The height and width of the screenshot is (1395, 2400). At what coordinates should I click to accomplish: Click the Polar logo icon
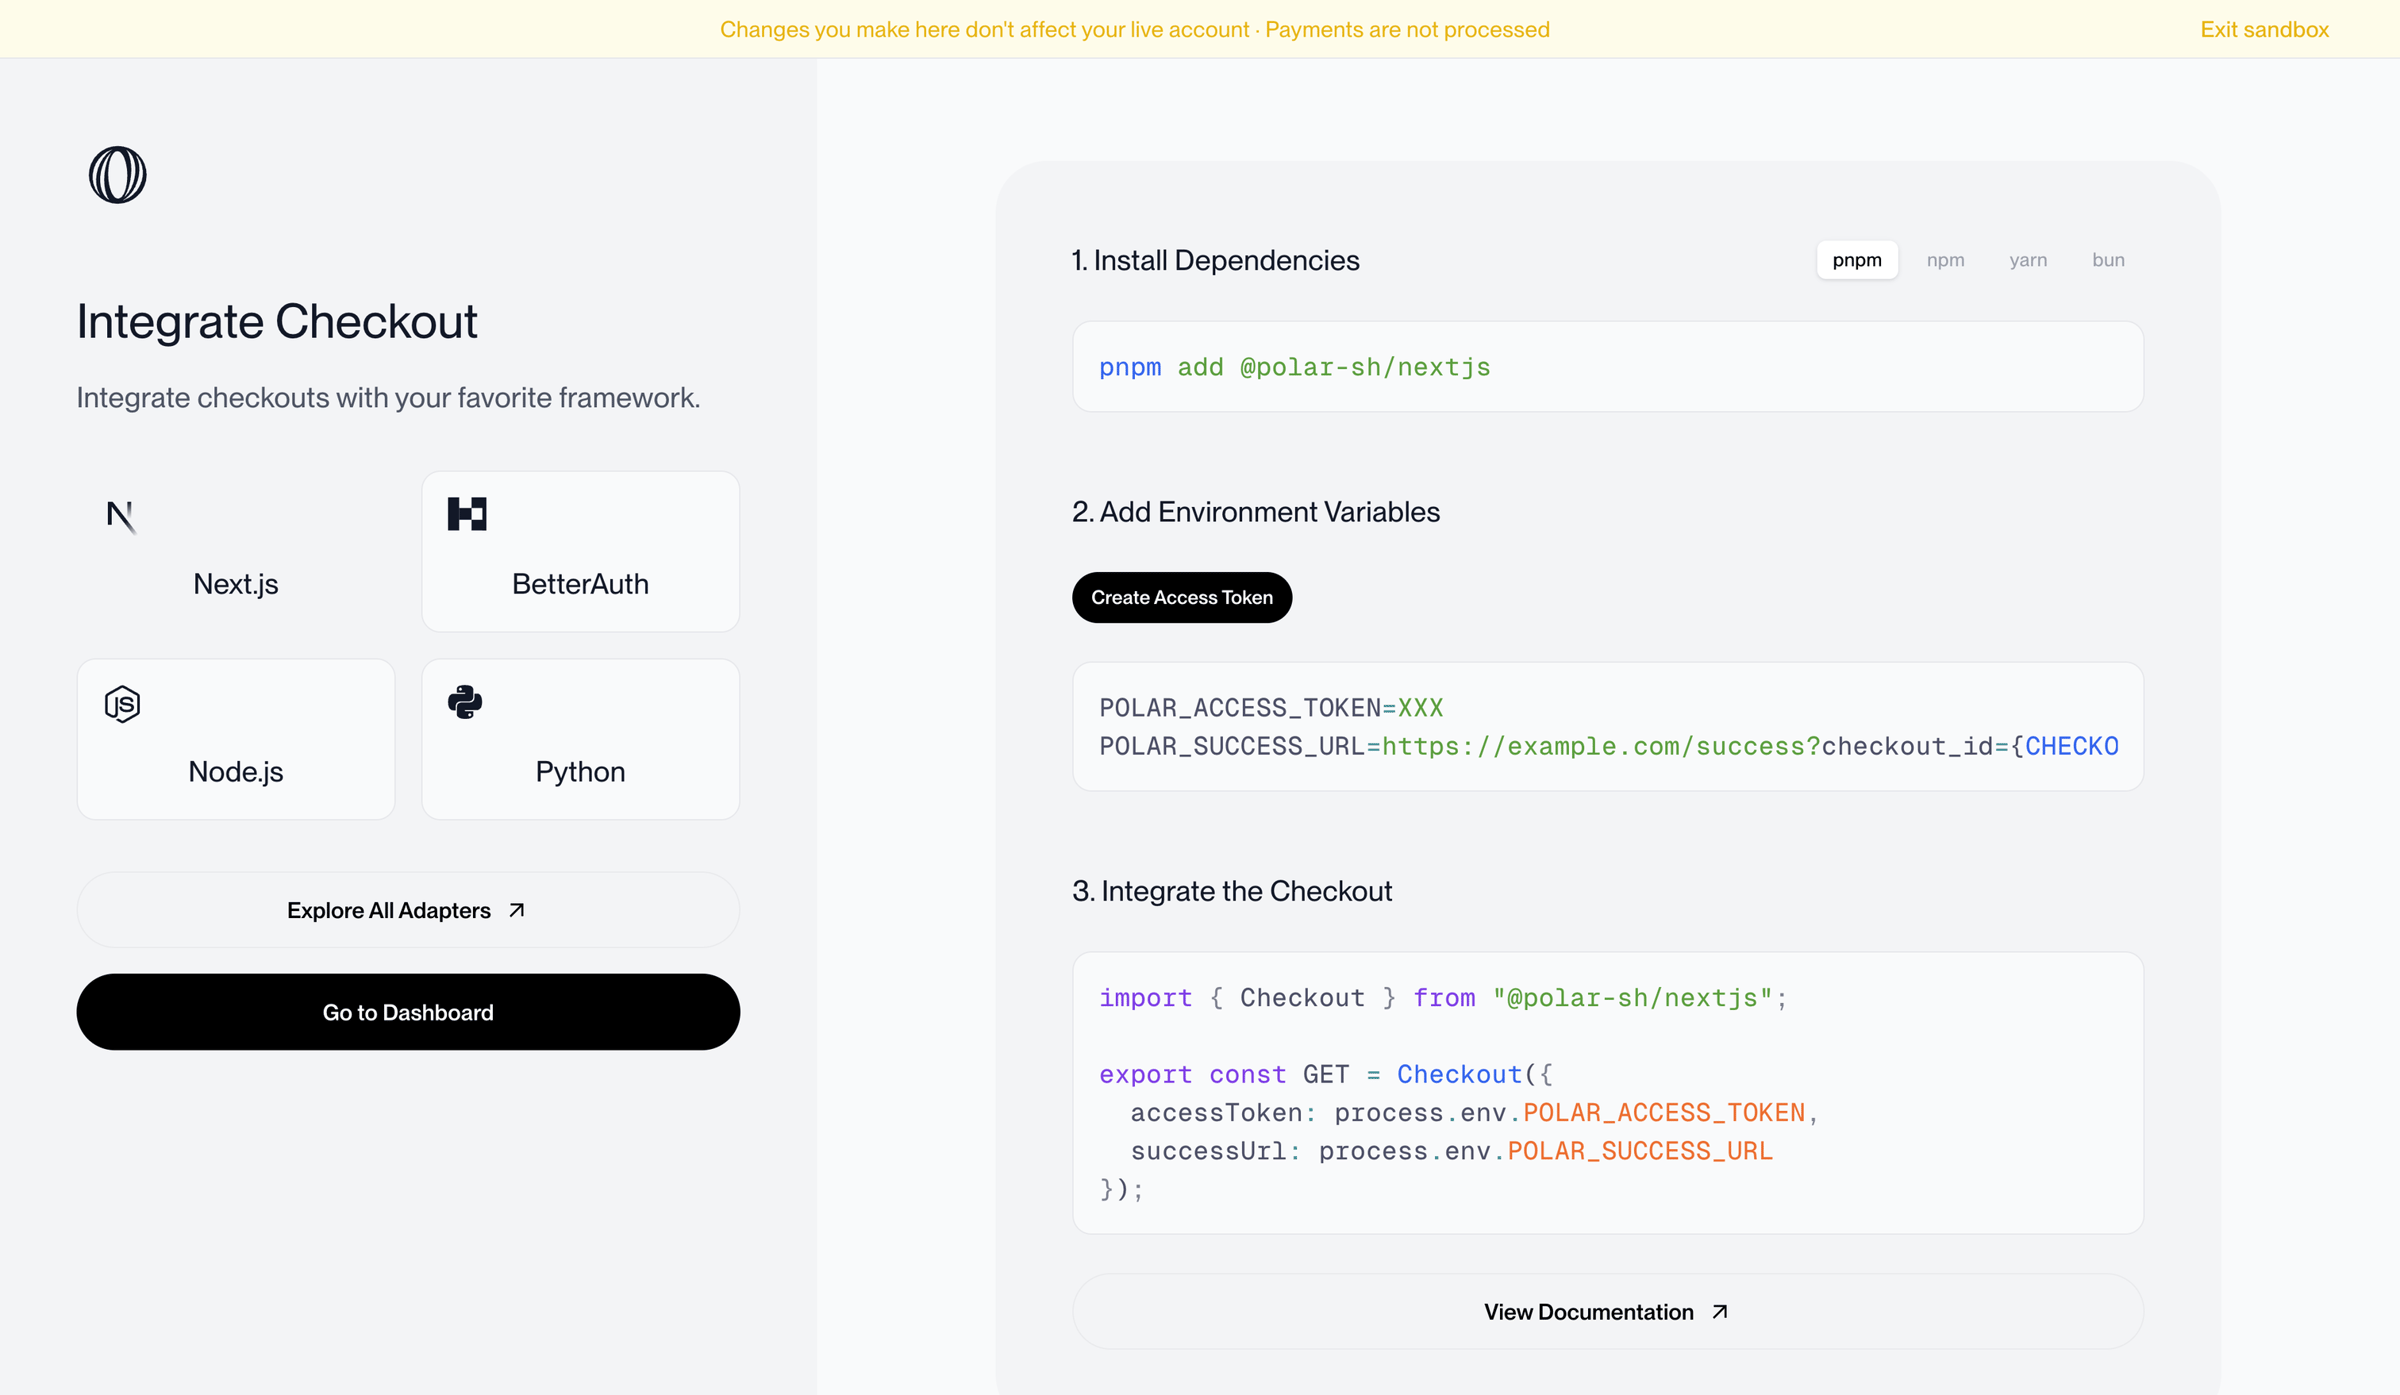[x=118, y=175]
